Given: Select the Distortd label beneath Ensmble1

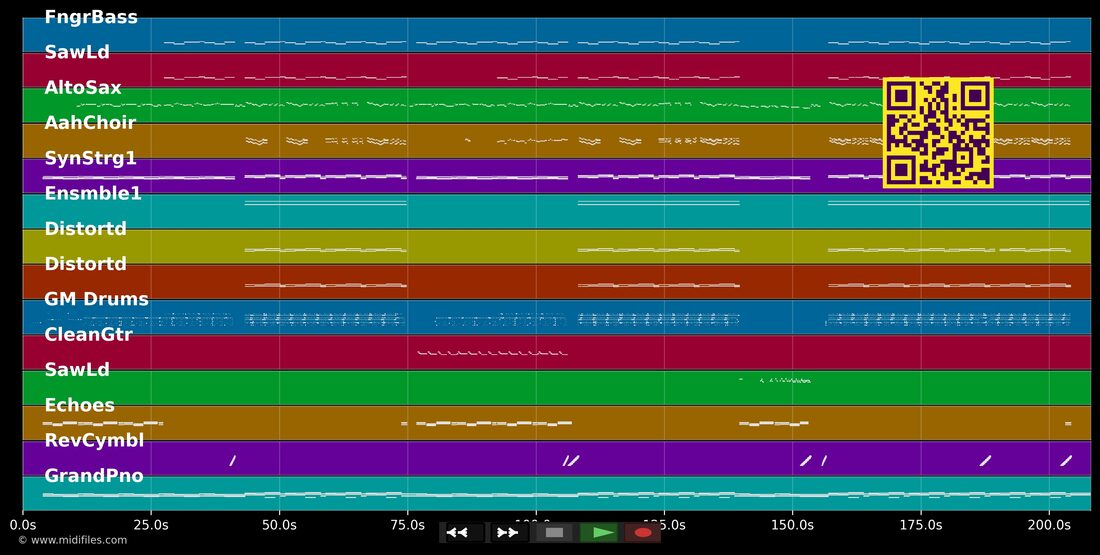Looking at the screenshot, I should (86, 229).
